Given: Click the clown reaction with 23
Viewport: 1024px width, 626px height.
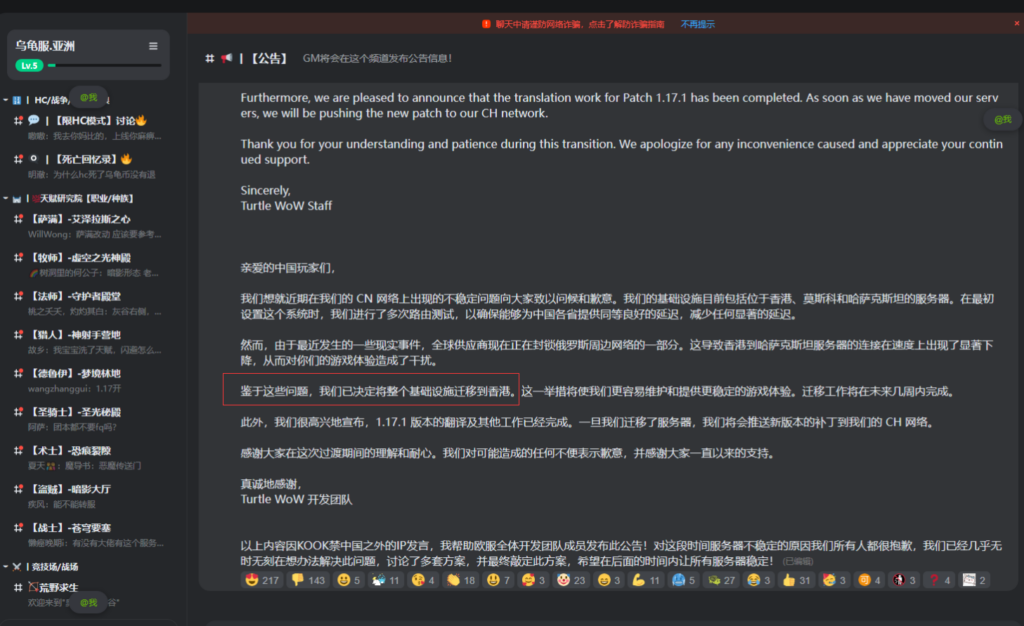Looking at the screenshot, I should click(x=571, y=580).
